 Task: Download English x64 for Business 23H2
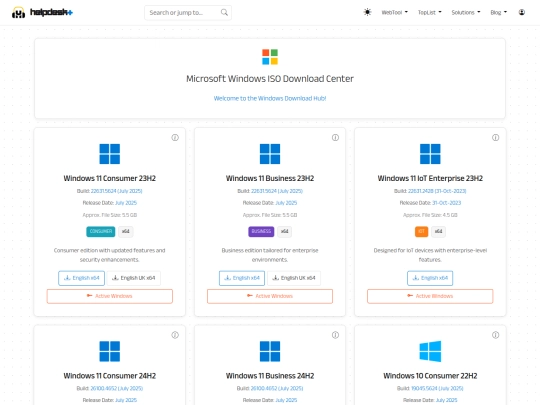coord(242,278)
